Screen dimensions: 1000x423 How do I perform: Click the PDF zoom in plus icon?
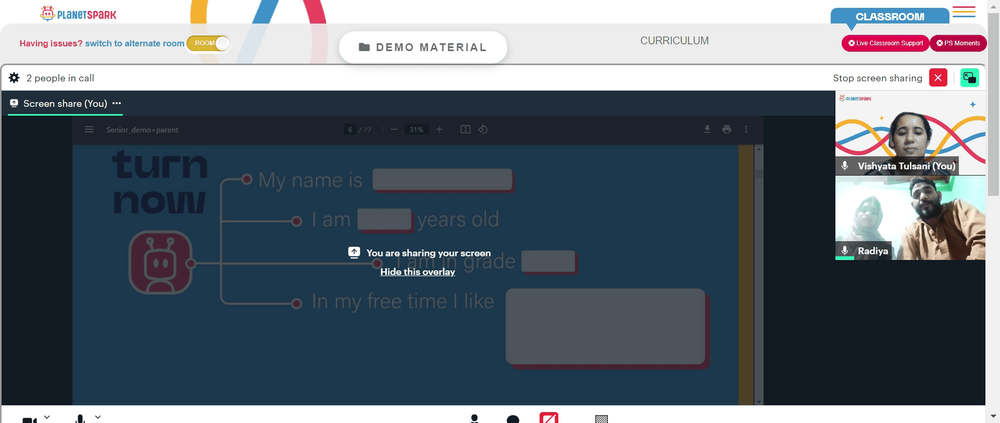coord(439,130)
